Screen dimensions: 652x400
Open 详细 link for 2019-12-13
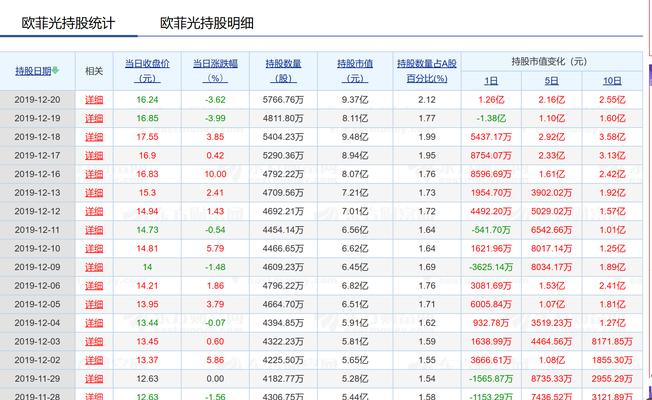pos(94,193)
